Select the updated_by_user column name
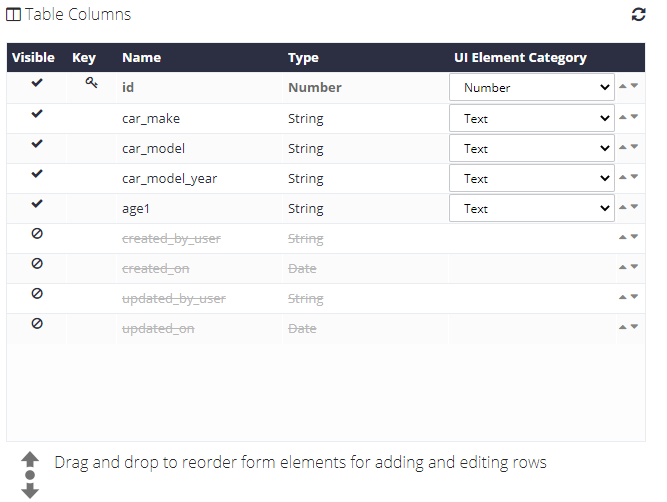667x502 pixels. (174, 299)
